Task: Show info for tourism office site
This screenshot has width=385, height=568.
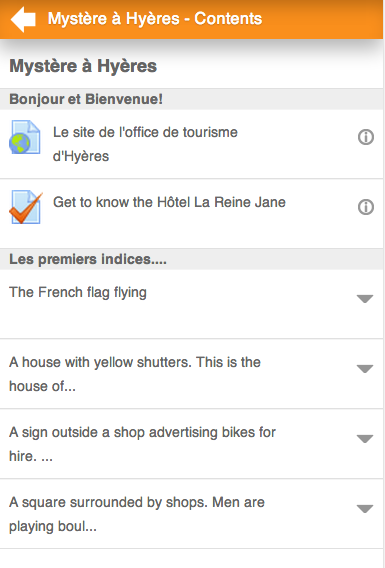Action: point(366,137)
